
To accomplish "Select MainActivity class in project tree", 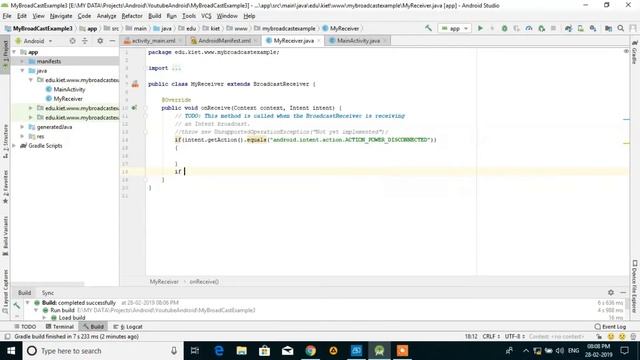I will [65, 89].
